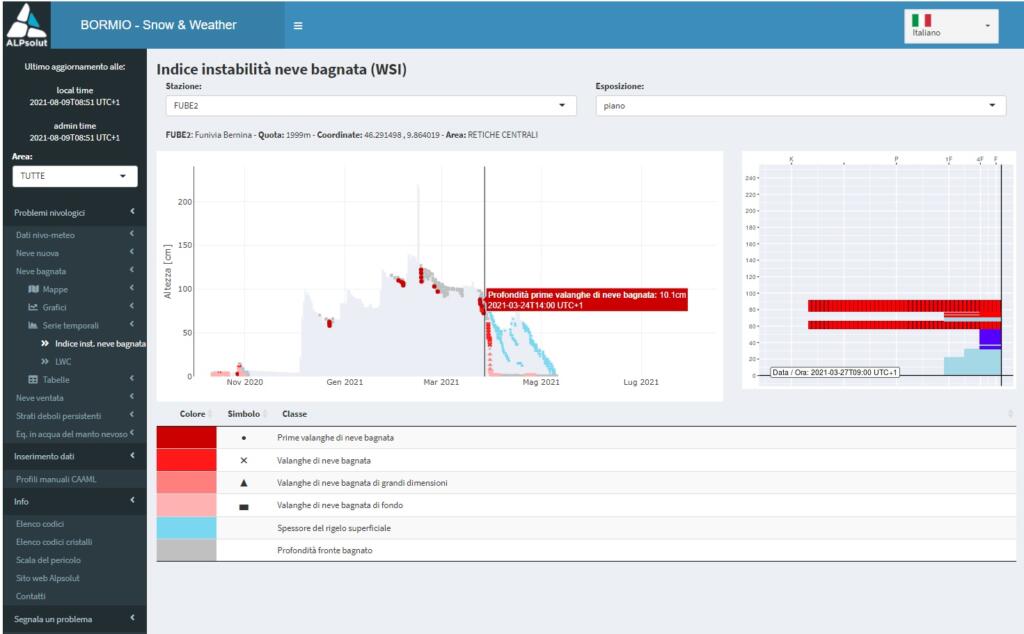The height and width of the screenshot is (634, 1024).
Task: Click the Data / Ora label in profile chart
Action: tap(835, 372)
